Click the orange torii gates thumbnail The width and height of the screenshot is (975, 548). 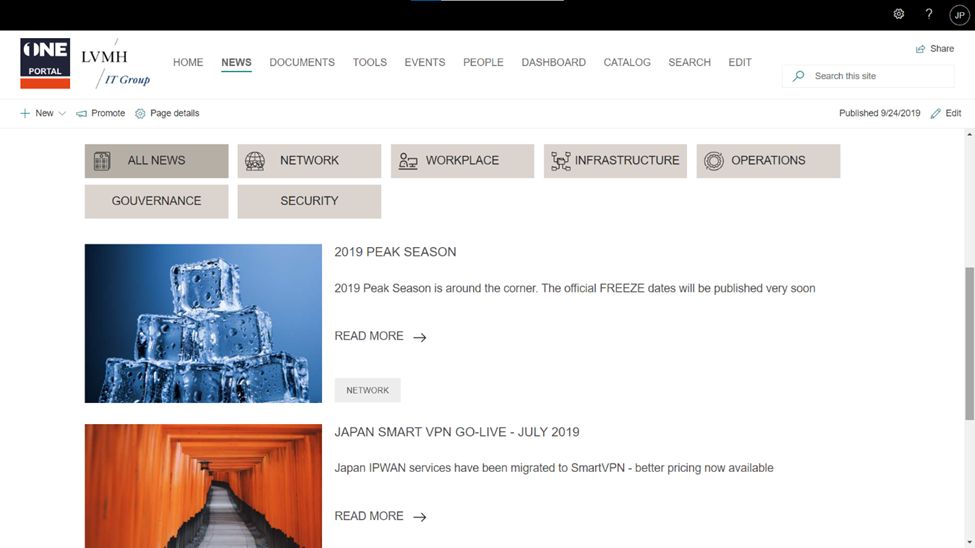pos(203,486)
